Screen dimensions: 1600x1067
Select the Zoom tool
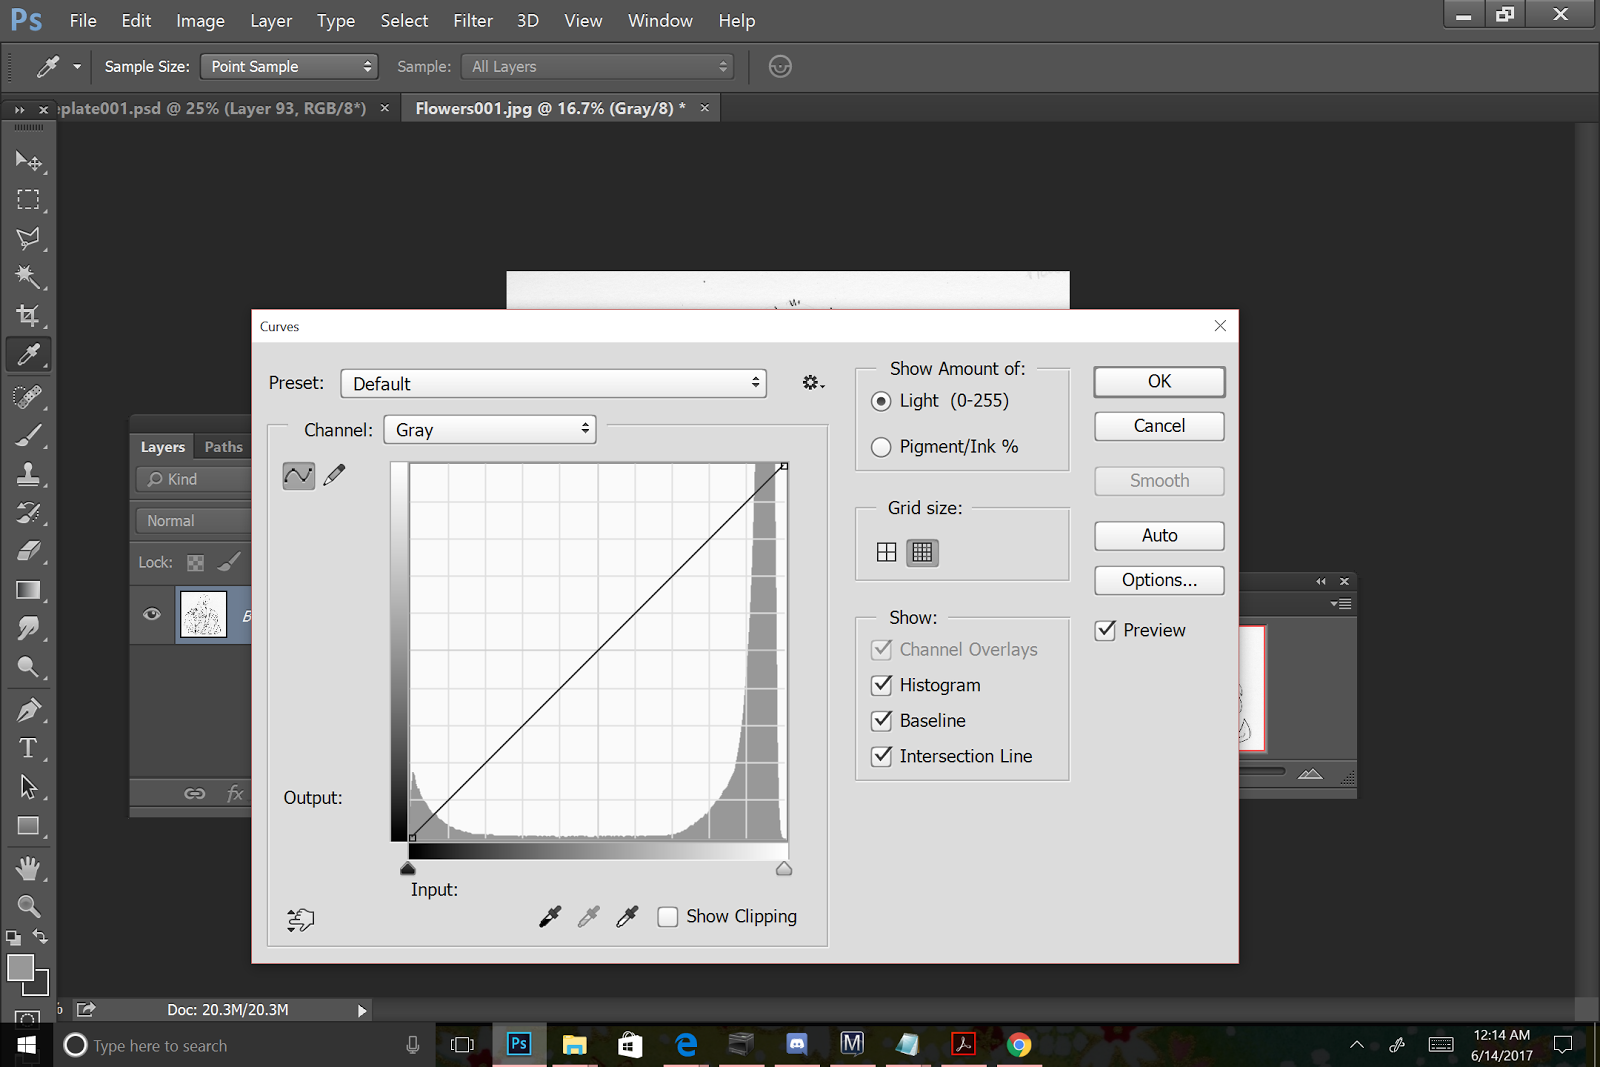pos(28,907)
